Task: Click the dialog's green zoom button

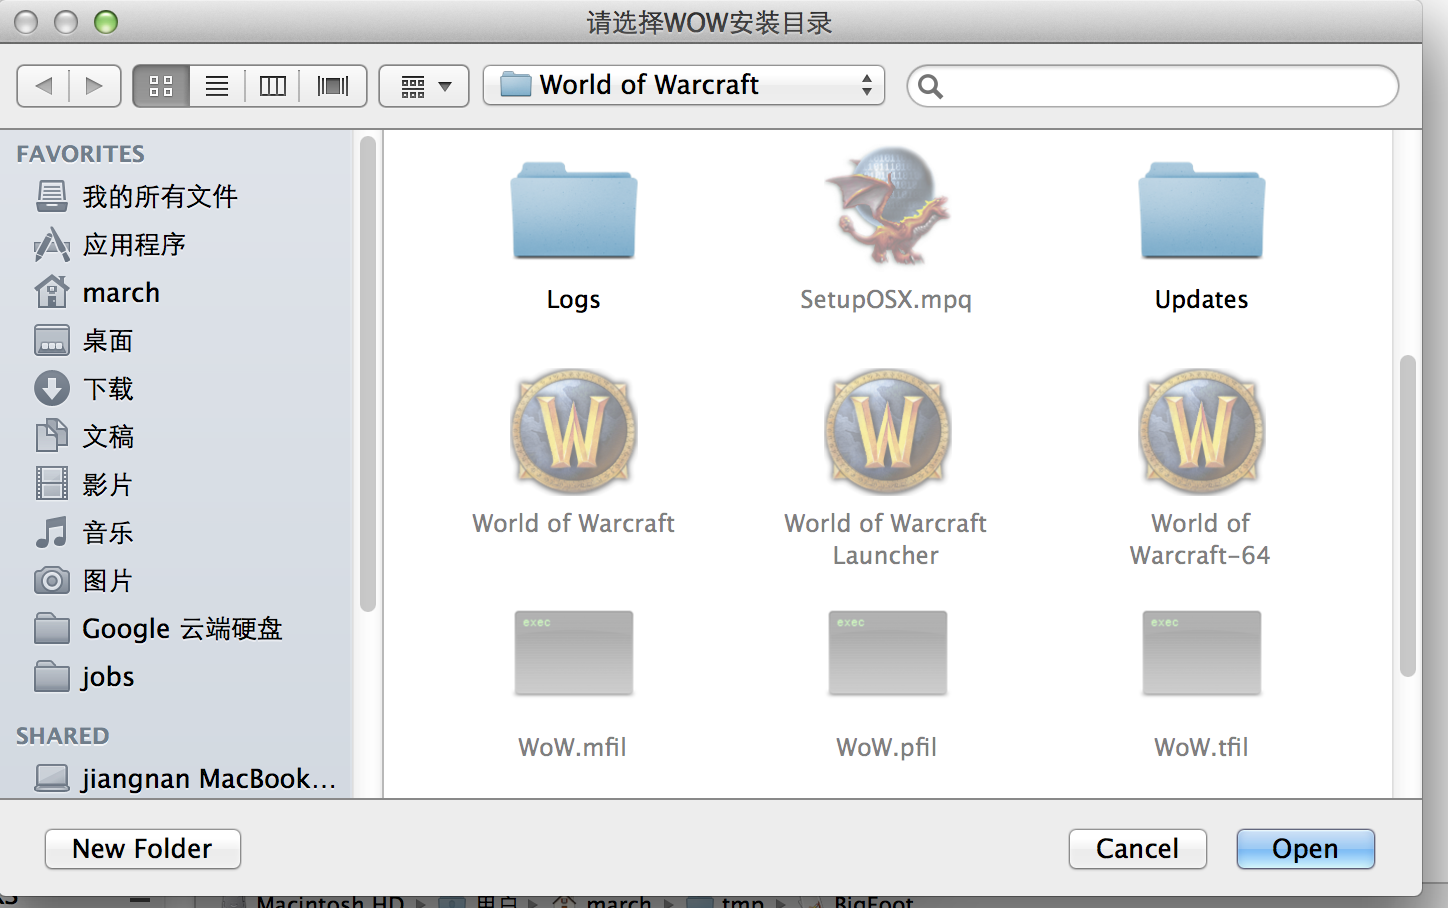Action: pyautogui.click(x=106, y=22)
